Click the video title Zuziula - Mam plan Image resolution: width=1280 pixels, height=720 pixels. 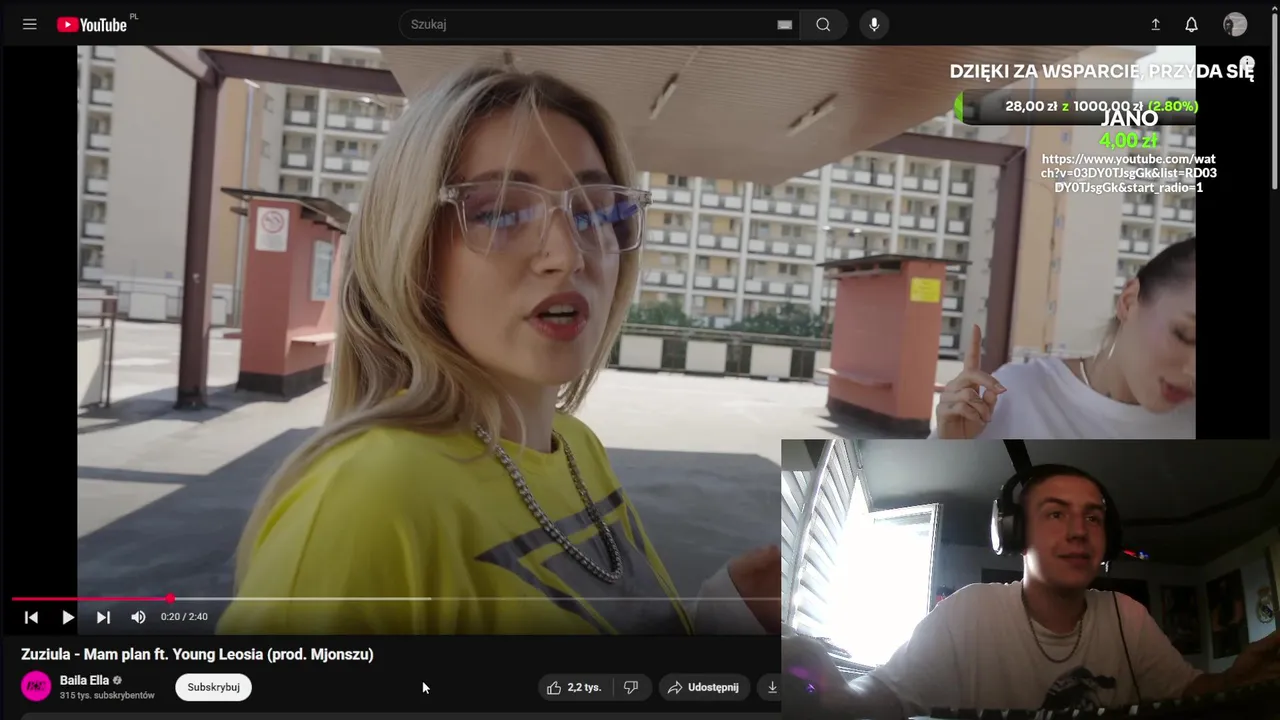[197, 654]
